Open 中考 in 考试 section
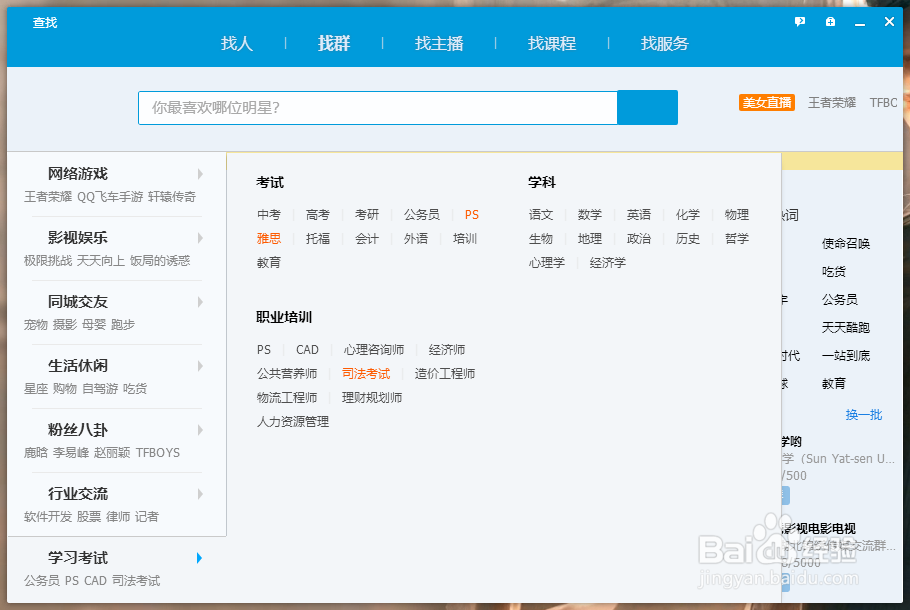This screenshot has width=910, height=610. point(269,215)
